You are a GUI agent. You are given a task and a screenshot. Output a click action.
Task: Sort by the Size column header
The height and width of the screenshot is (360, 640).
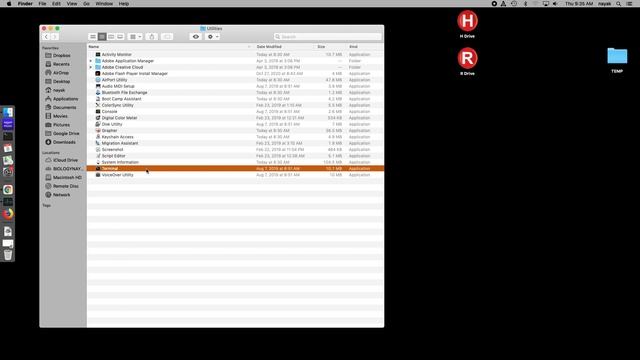(x=321, y=47)
